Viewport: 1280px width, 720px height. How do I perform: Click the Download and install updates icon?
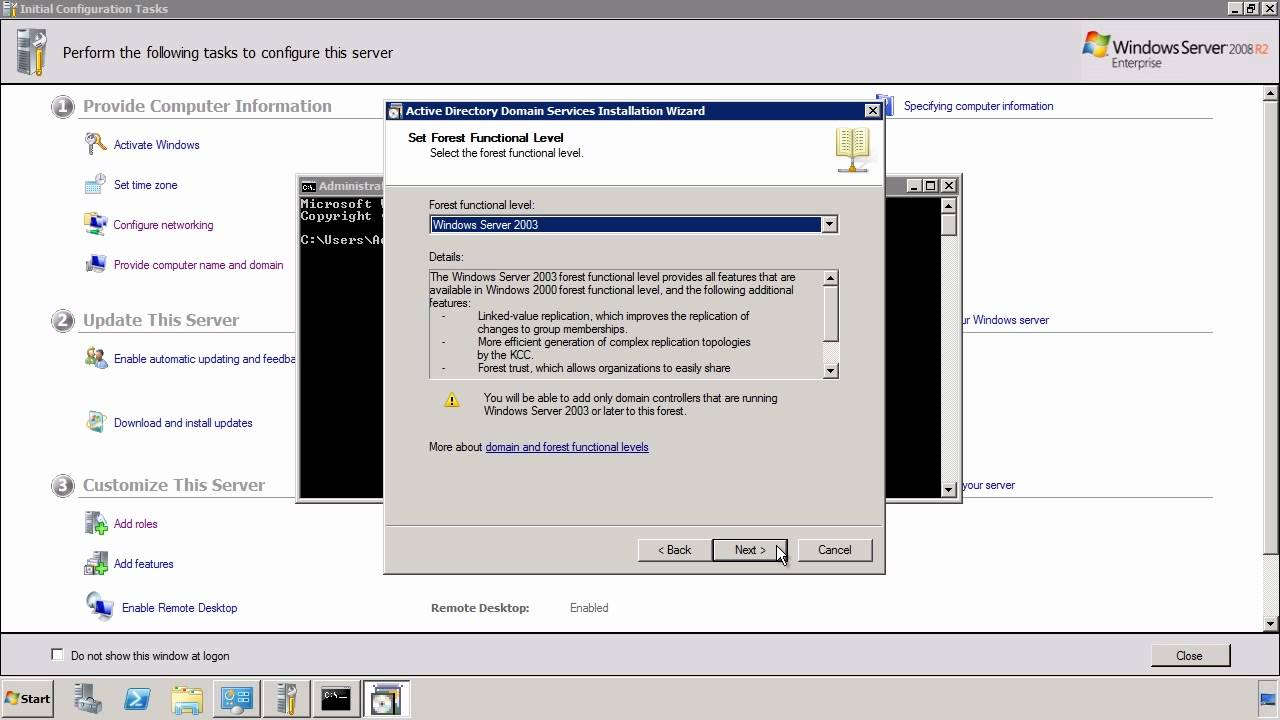(96, 422)
